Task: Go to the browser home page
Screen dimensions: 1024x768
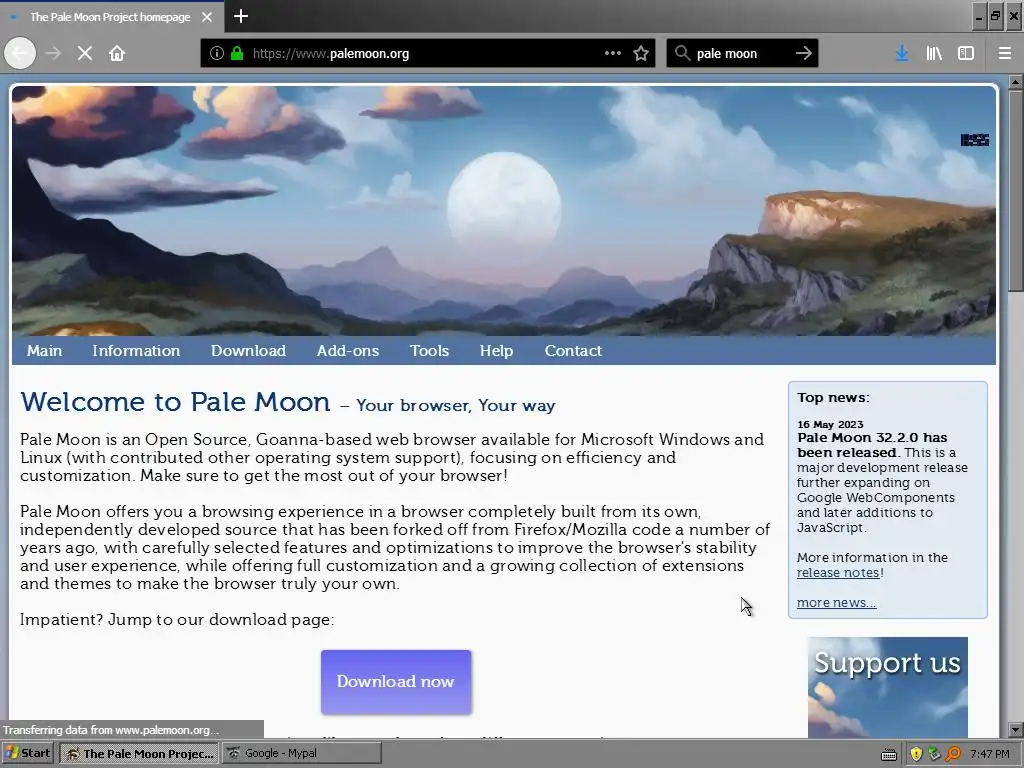Action: [117, 53]
